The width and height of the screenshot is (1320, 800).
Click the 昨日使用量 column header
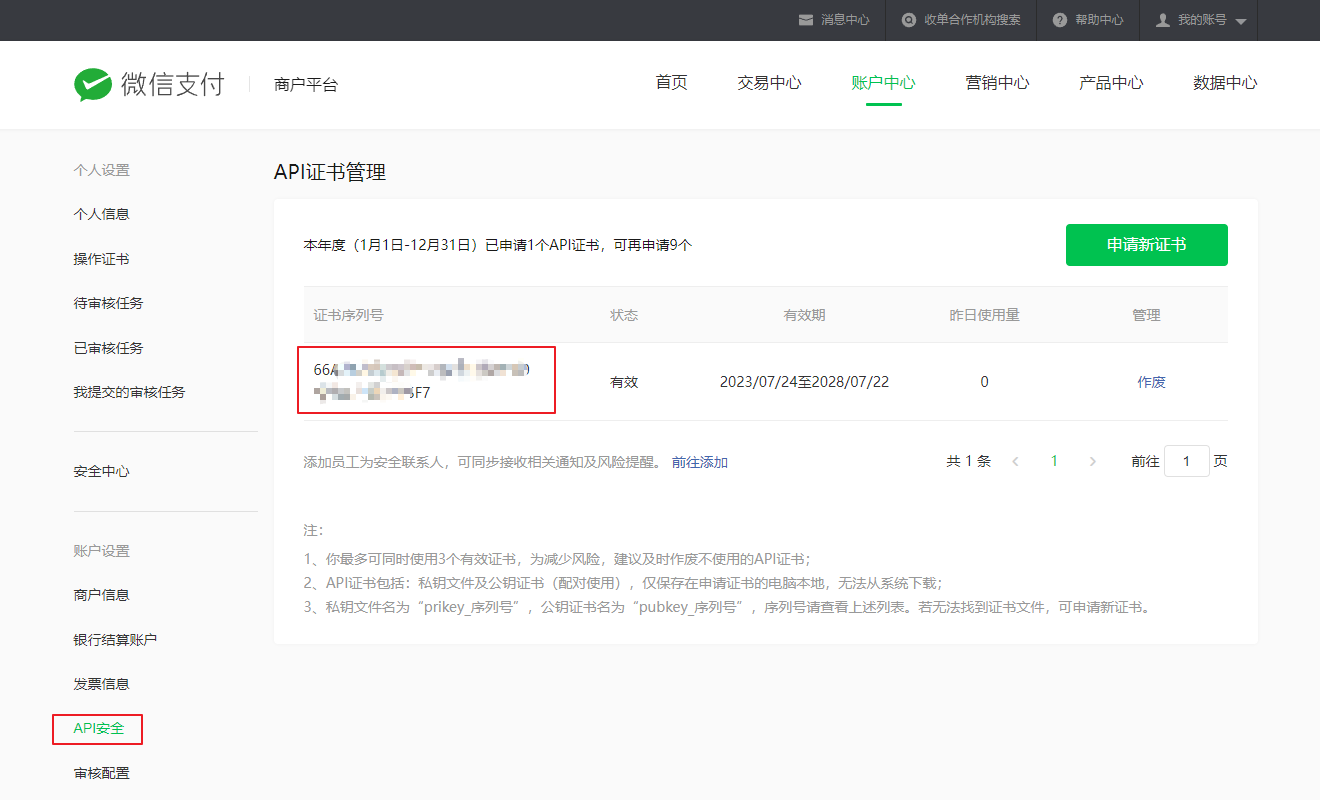click(x=984, y=315)
